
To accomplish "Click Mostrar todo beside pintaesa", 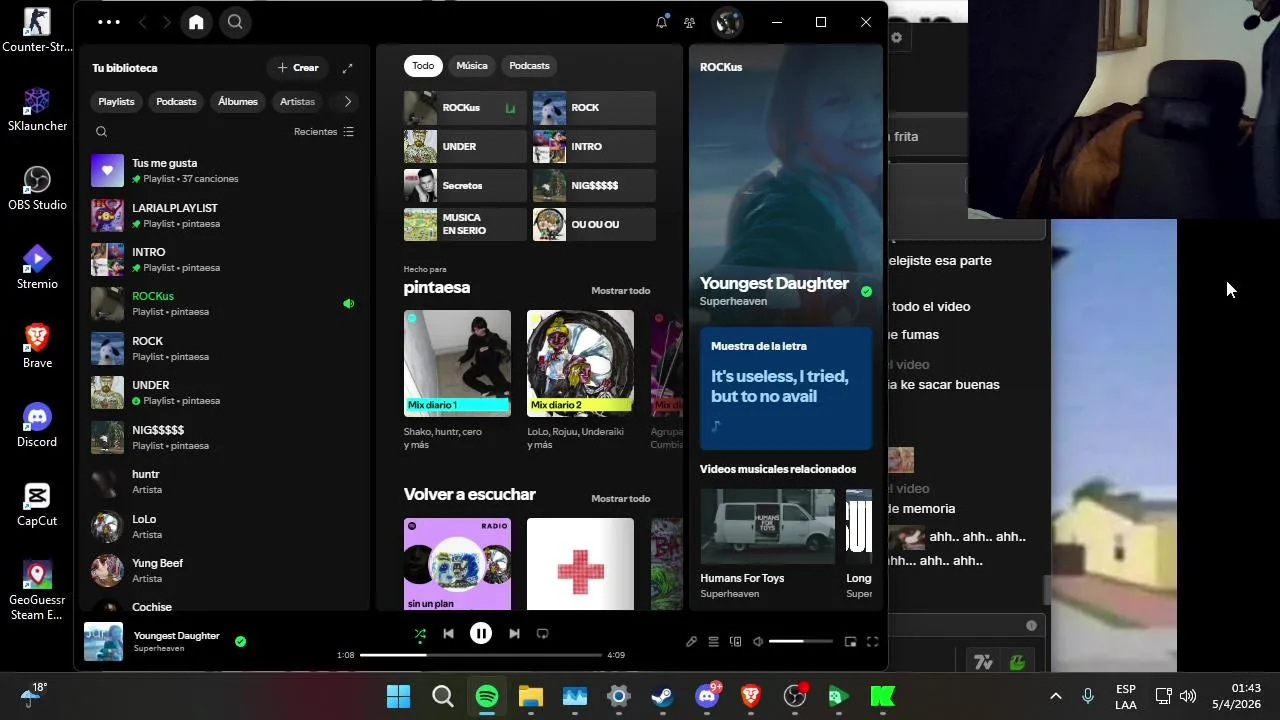I will coord(620,291).
